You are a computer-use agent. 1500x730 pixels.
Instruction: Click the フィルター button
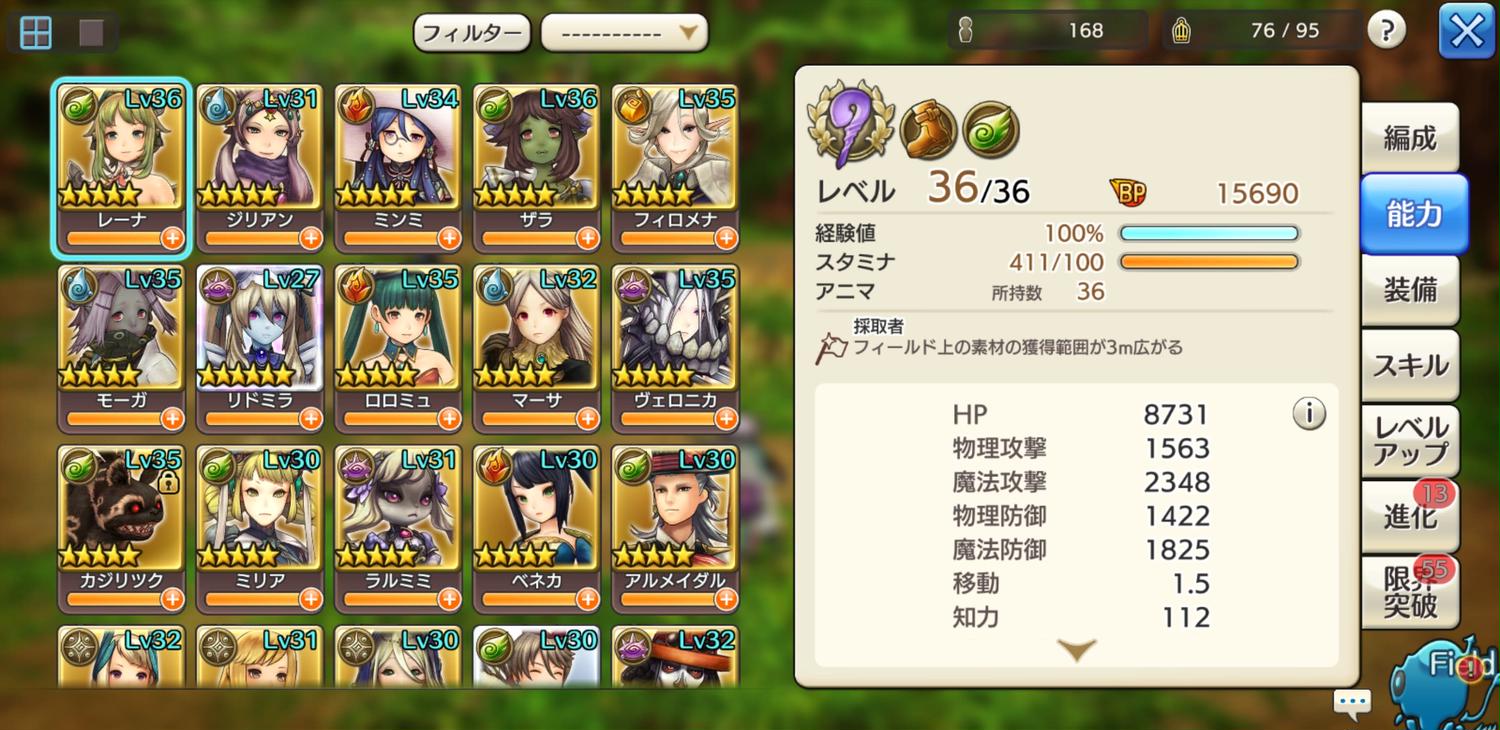pos(472,33)
